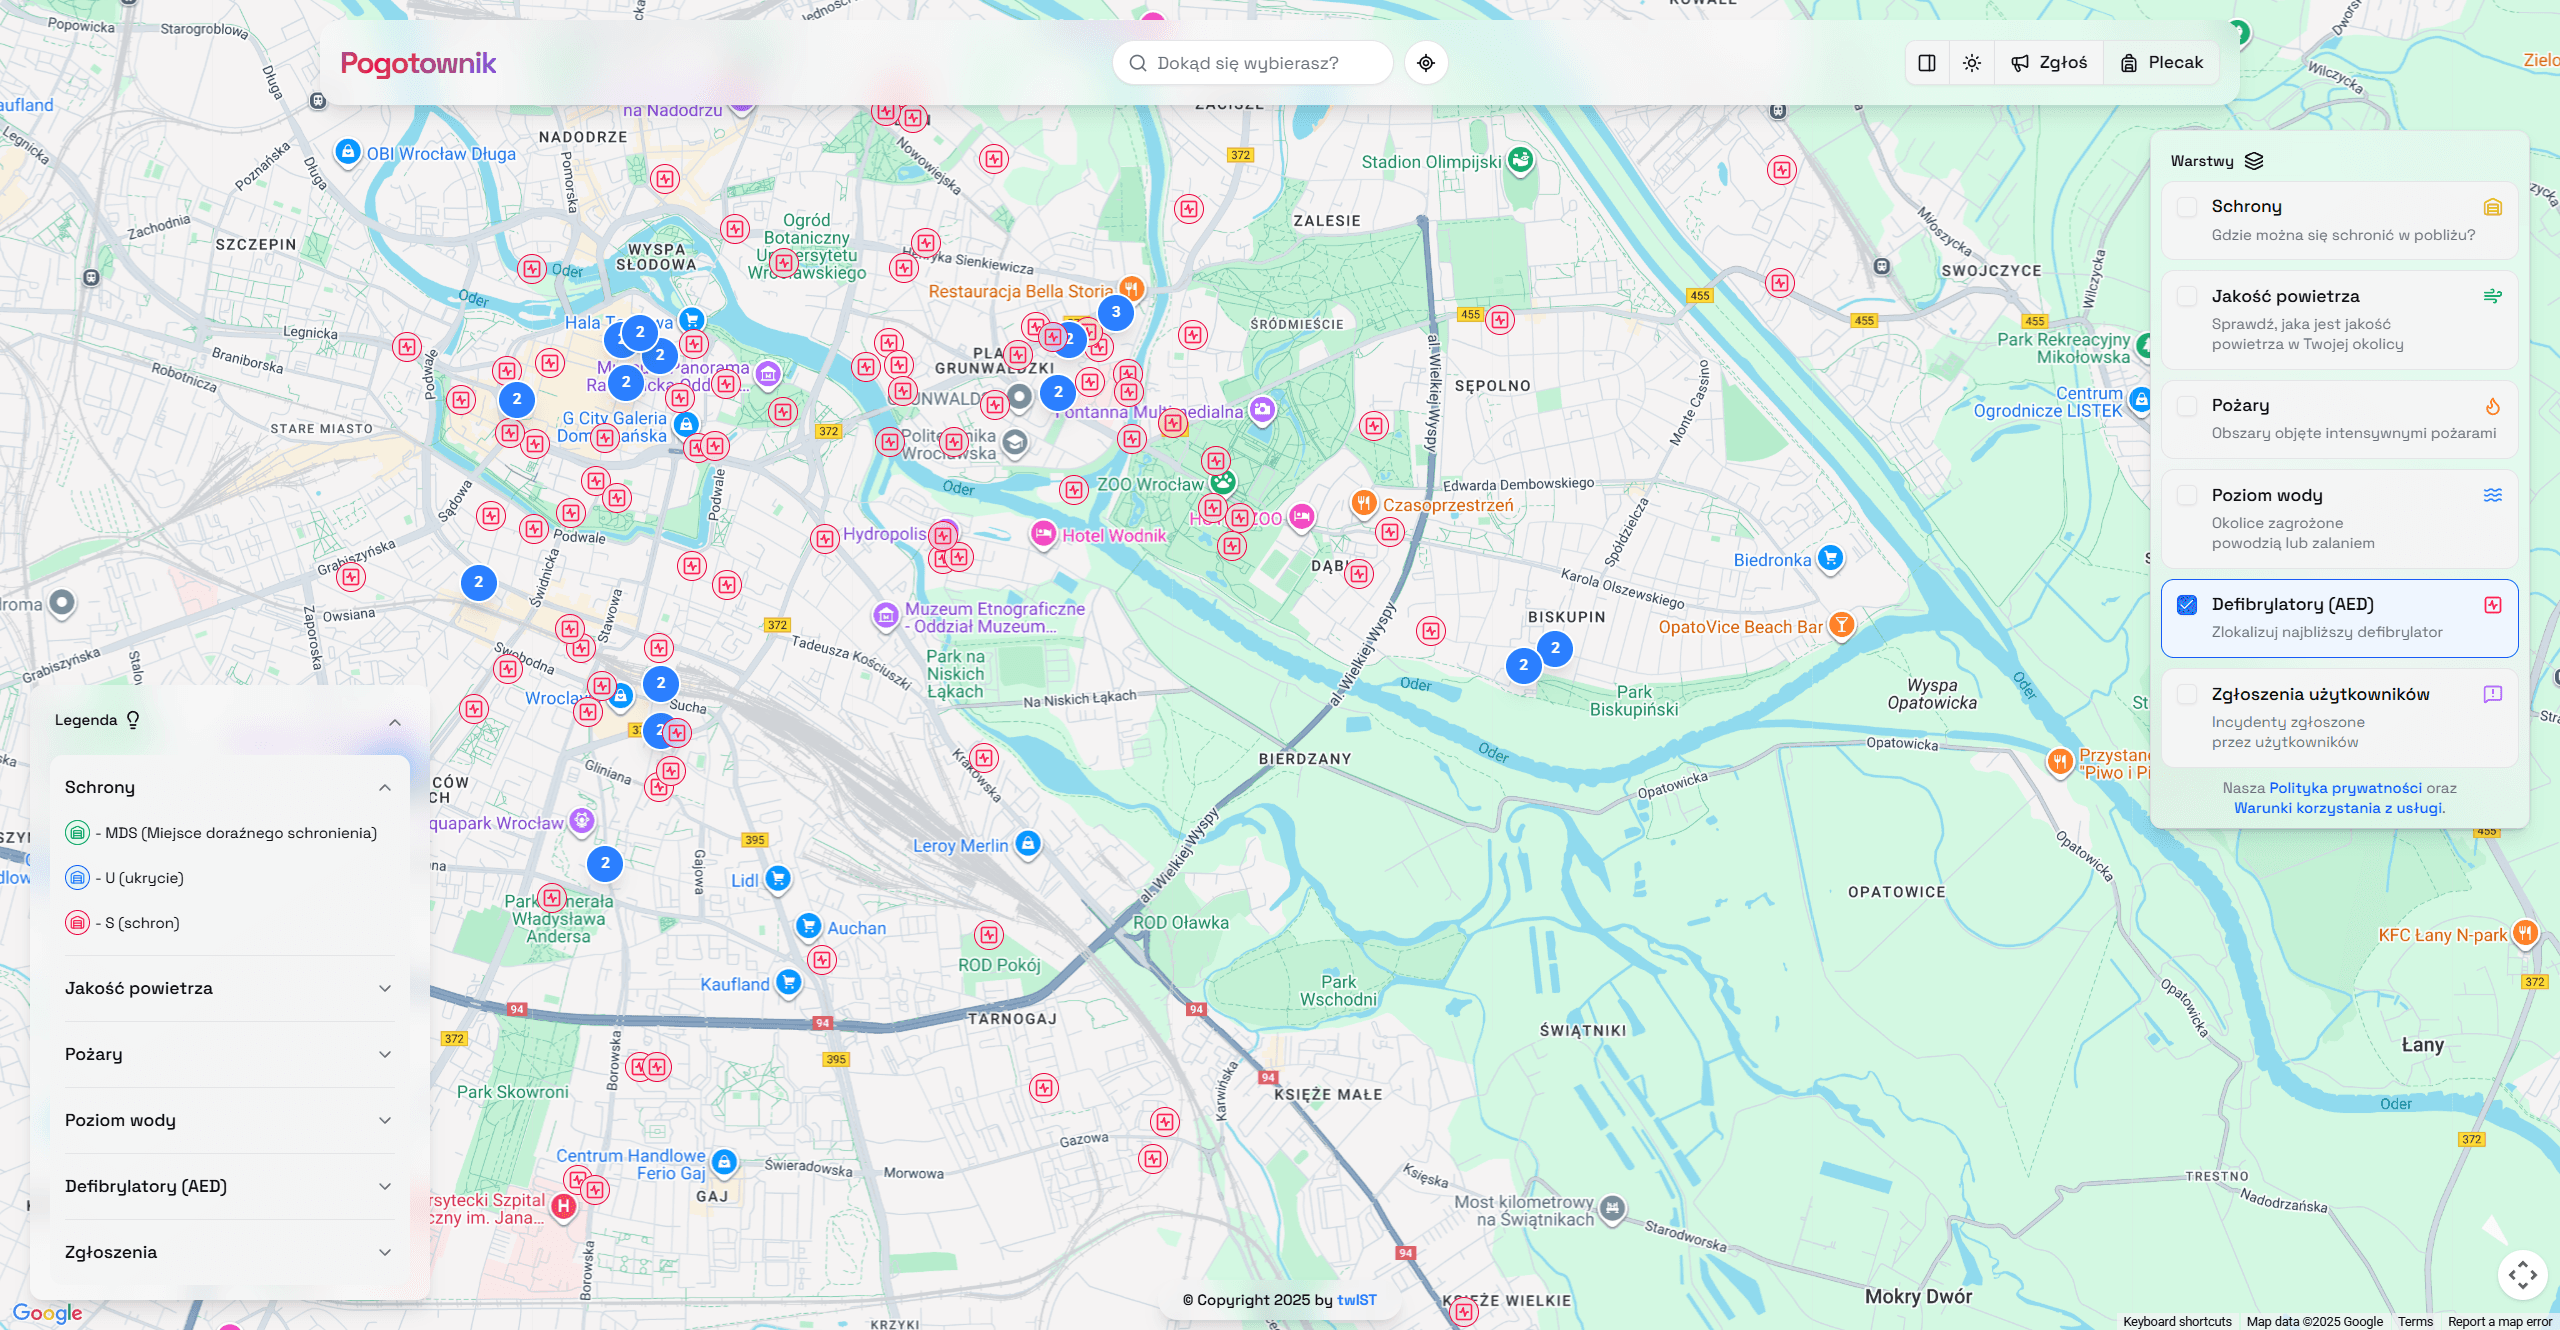The height and width of the screenshot is (1330, 2560).
Task: Open the Warunki korzystania z usługi link
Action: click(x=2339, y=808)
